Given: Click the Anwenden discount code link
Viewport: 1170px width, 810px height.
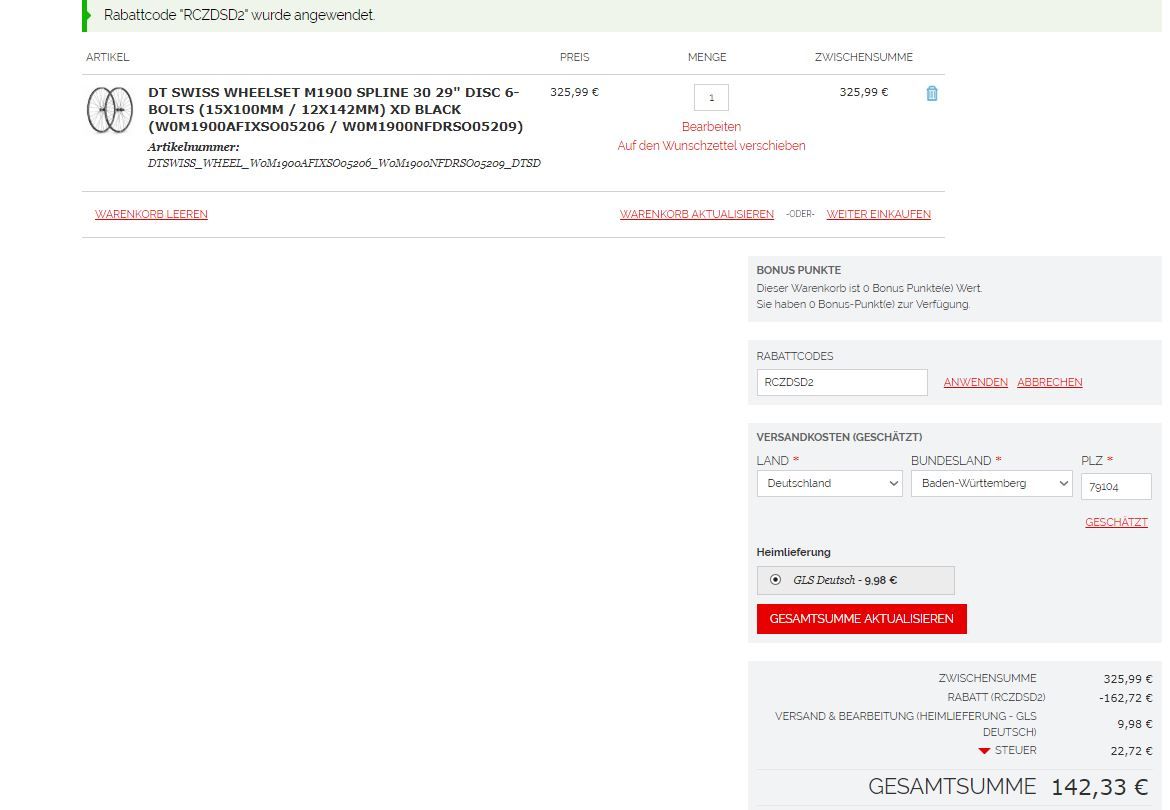Looking at the screenshot, I should coord(975,382).
